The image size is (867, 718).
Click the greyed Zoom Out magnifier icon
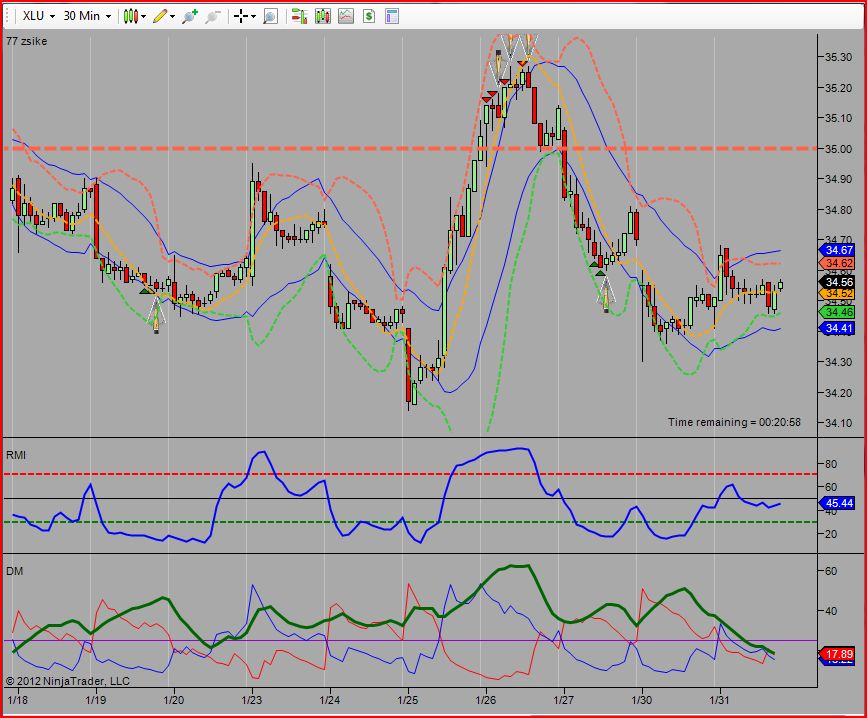[x=213, y=16]
